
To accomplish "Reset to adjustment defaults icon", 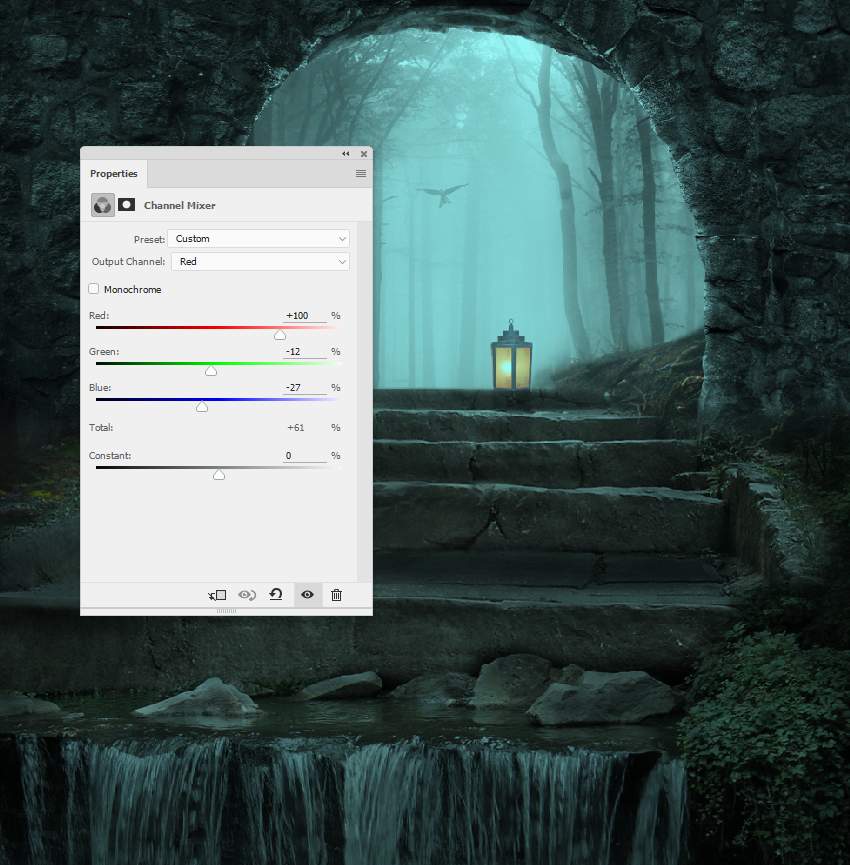I will [x=276, y=595].
